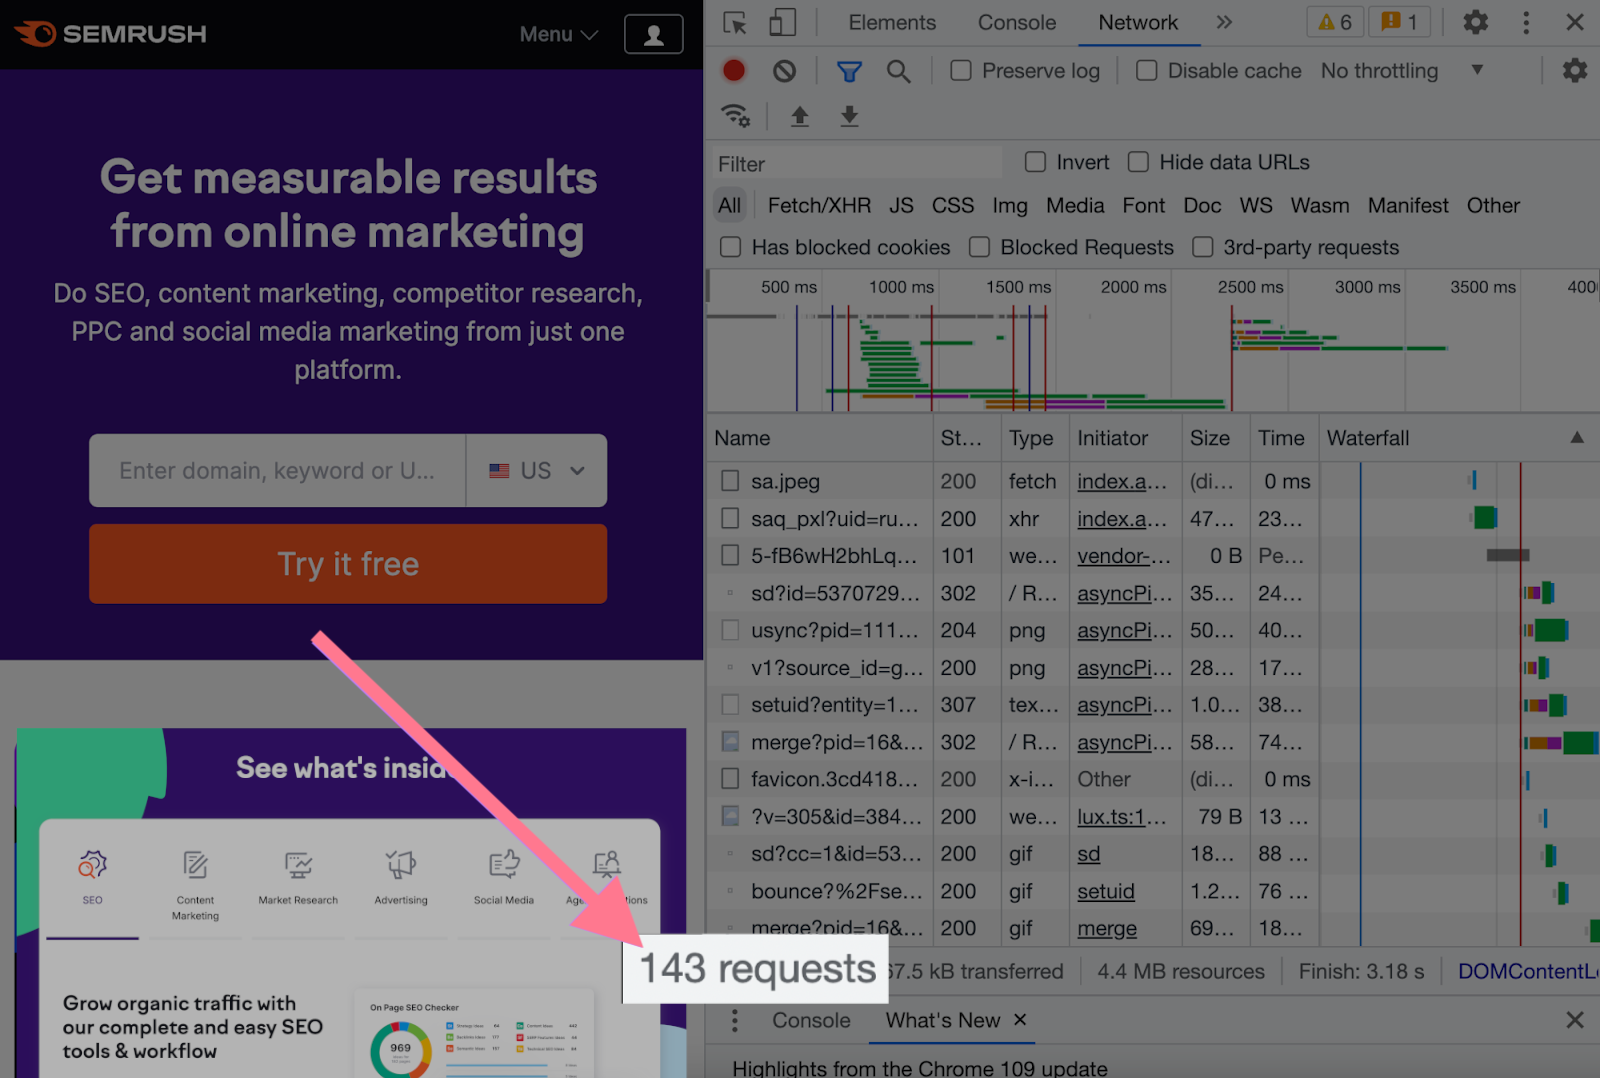Click the export HAR download icon
Viewport: 1600px width, 1078px height.
(x=849, y=116)
